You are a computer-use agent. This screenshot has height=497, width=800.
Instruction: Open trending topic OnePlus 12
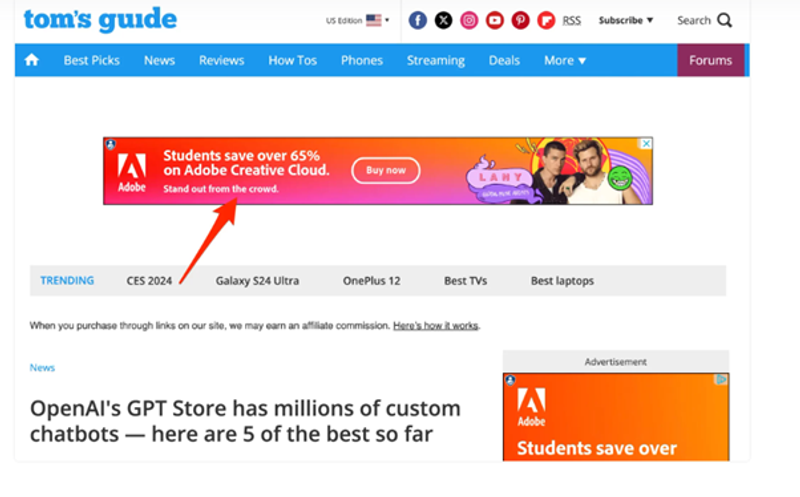coord(371,281)
